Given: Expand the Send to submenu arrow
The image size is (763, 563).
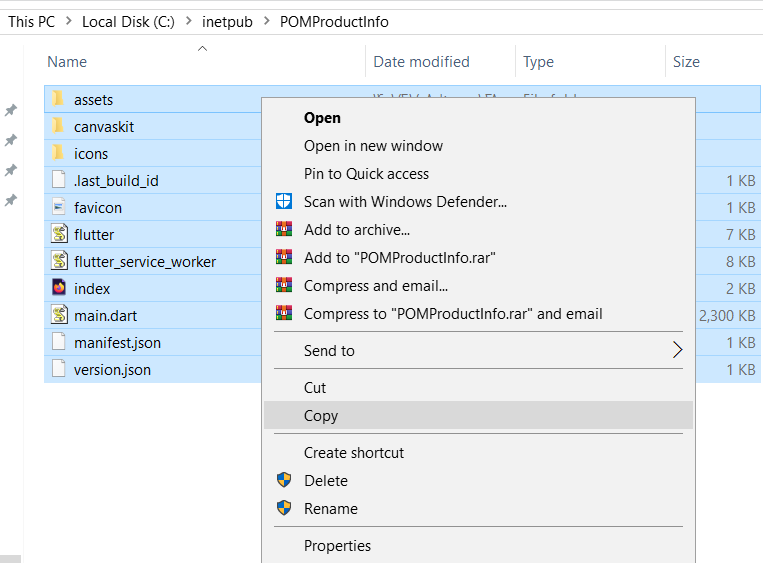Looking at the screenshot, I should tap(677, 350).
